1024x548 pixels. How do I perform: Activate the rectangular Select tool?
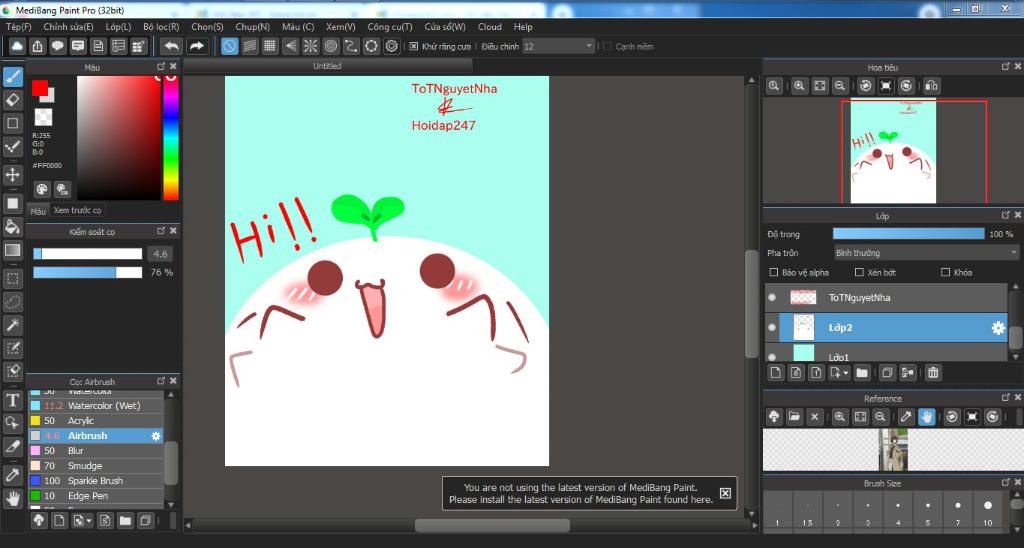(12, 279)
